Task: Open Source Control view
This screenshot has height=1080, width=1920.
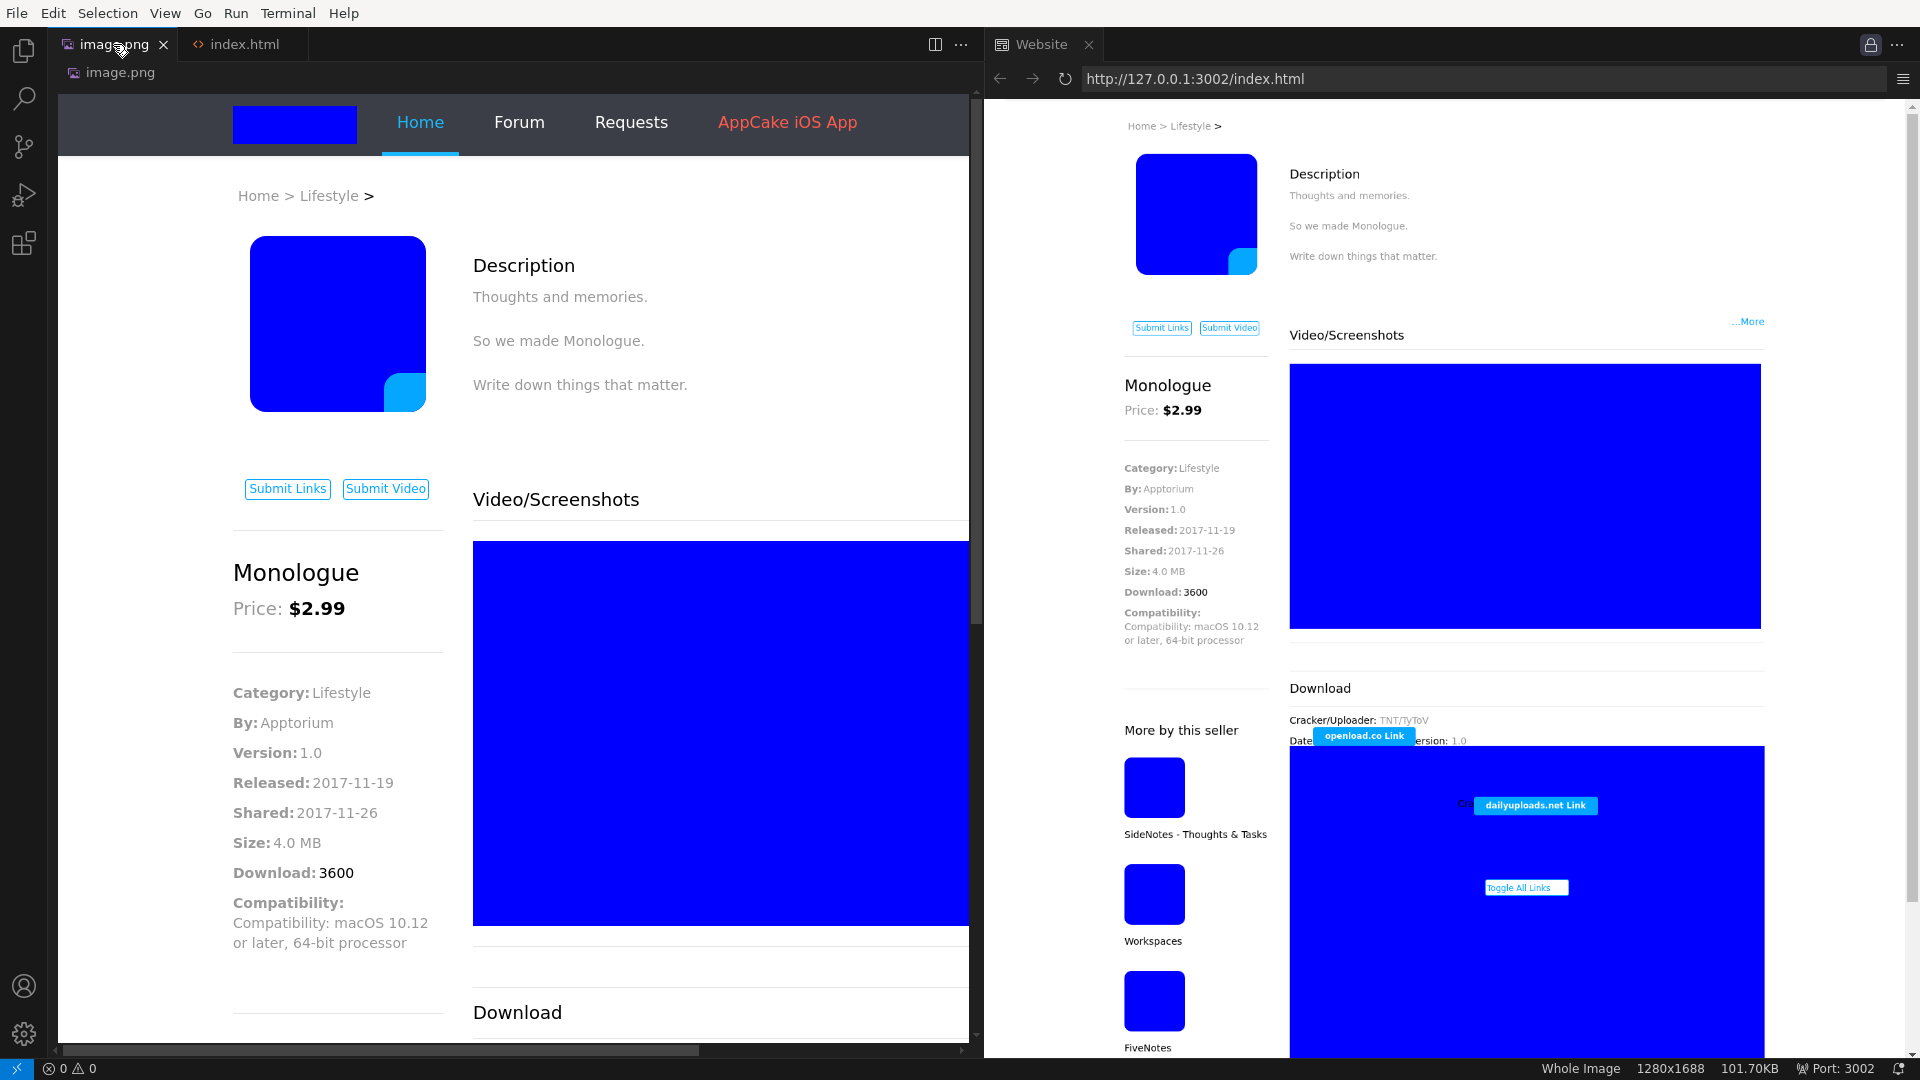Action: [x=24, y=147]
